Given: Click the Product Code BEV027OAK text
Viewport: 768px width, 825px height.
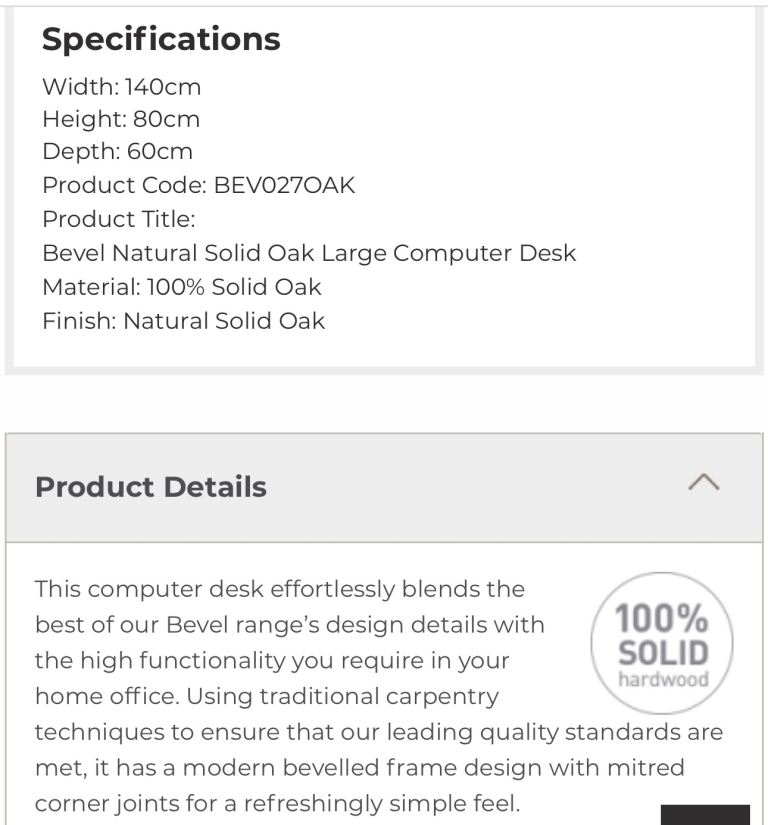Looking at the screenshot, I should 198,185.
